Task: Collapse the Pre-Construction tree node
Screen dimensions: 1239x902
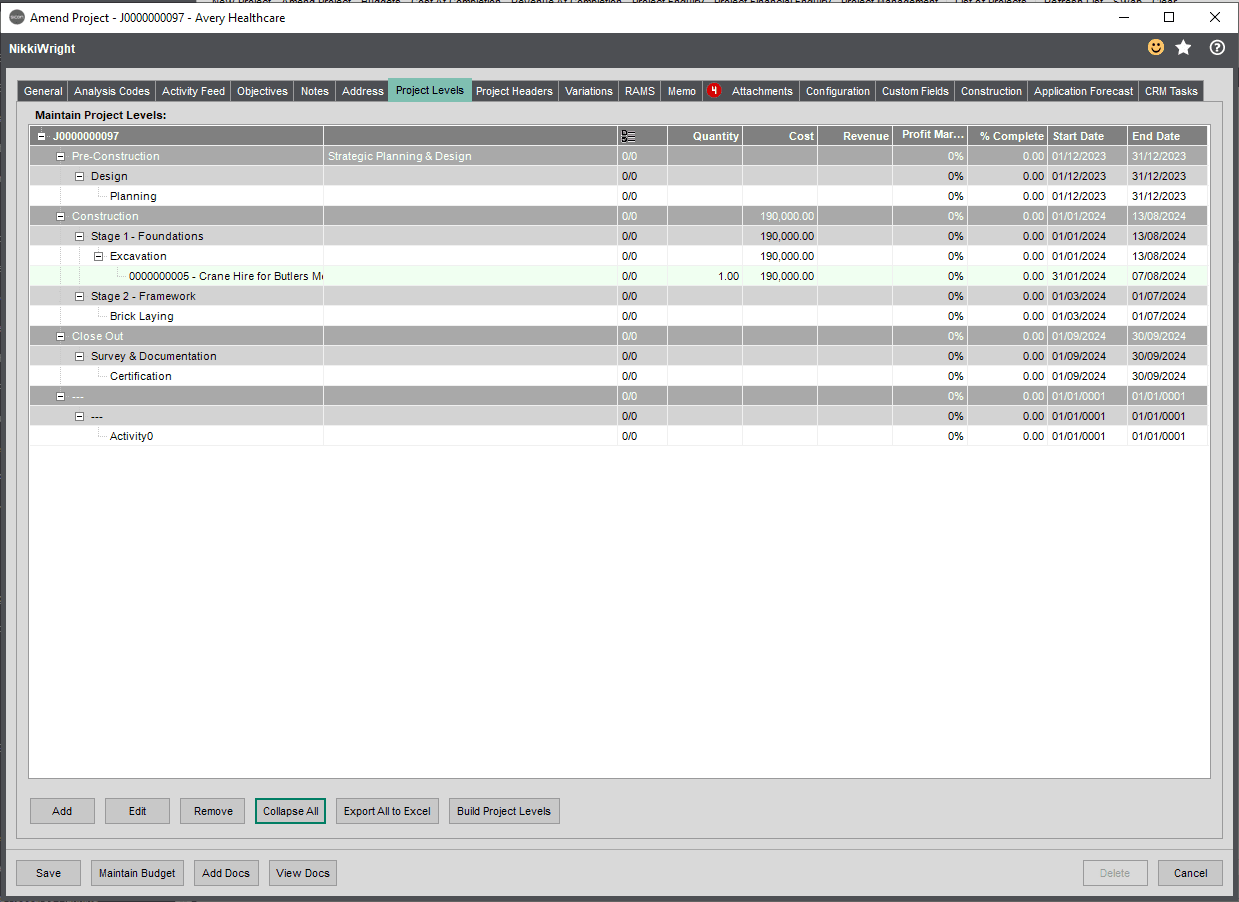Action: (x=61, y=156)
